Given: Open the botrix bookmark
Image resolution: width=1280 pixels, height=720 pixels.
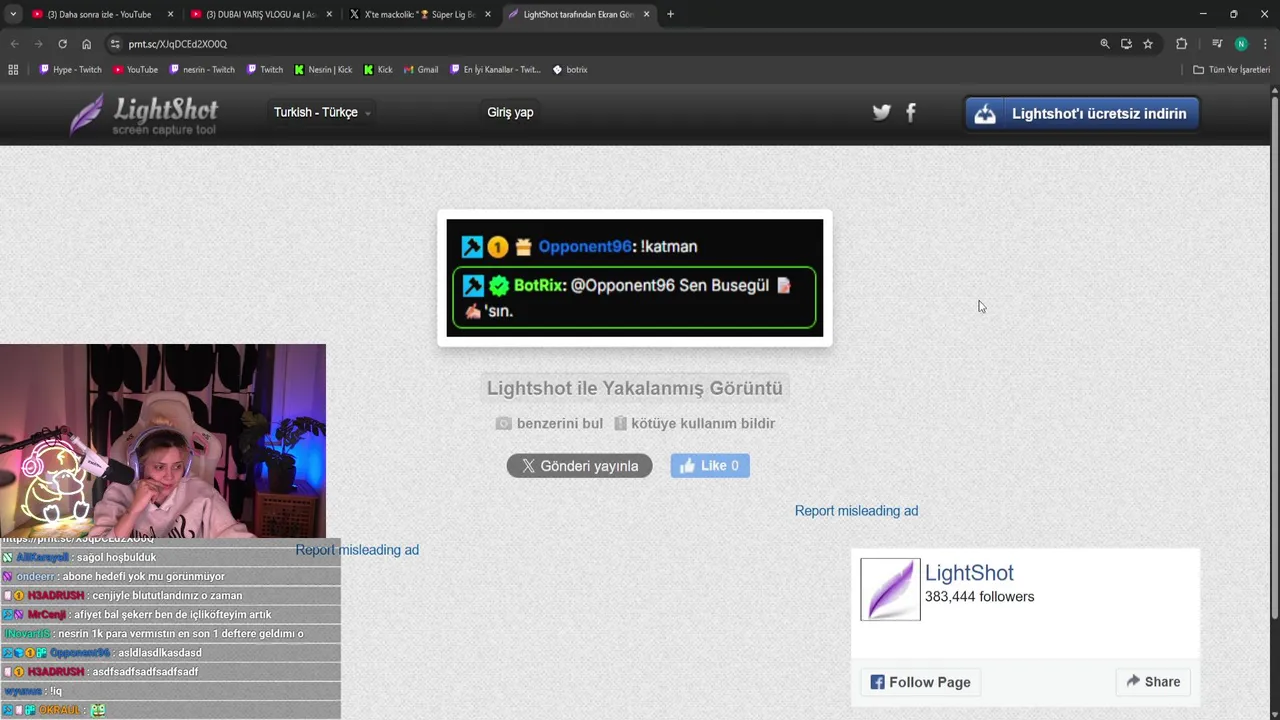Looking at the screenshot, I should pos(570,70).
